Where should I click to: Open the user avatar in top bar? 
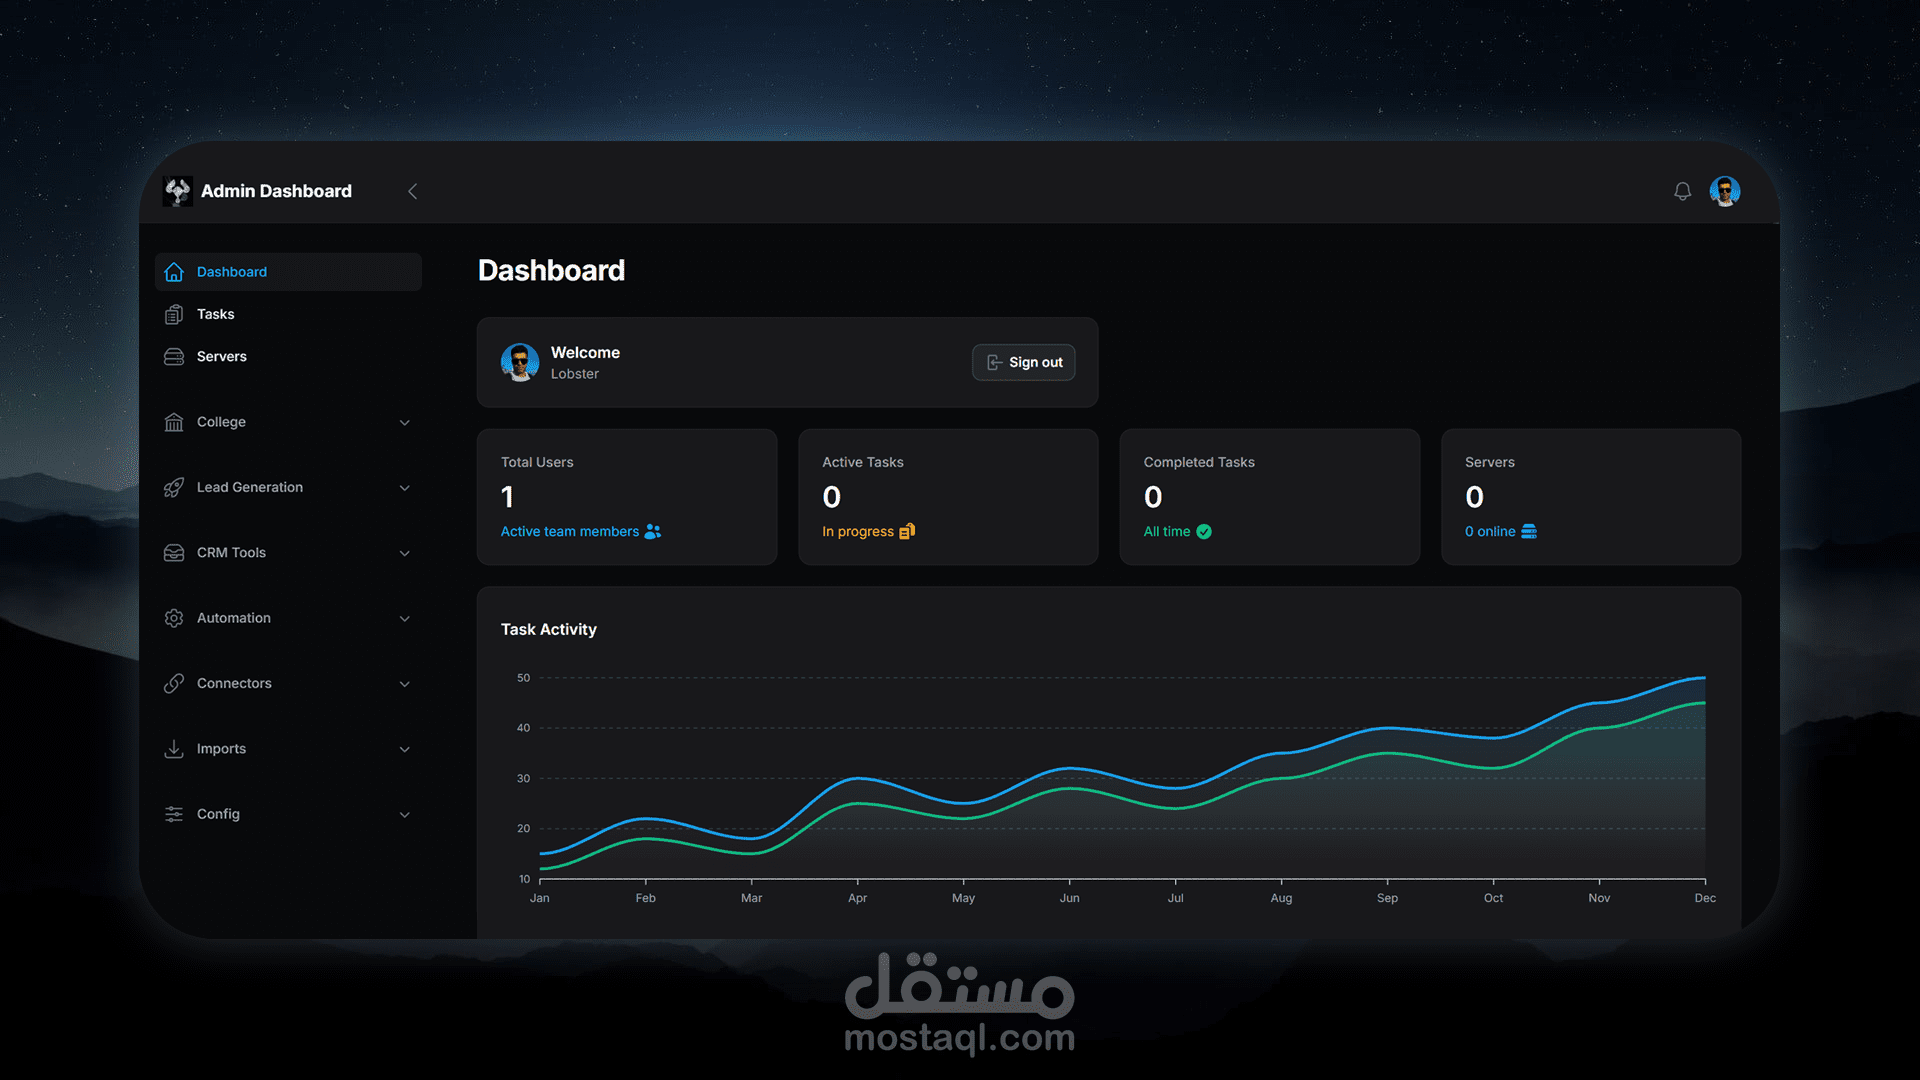click(1725, 191)
